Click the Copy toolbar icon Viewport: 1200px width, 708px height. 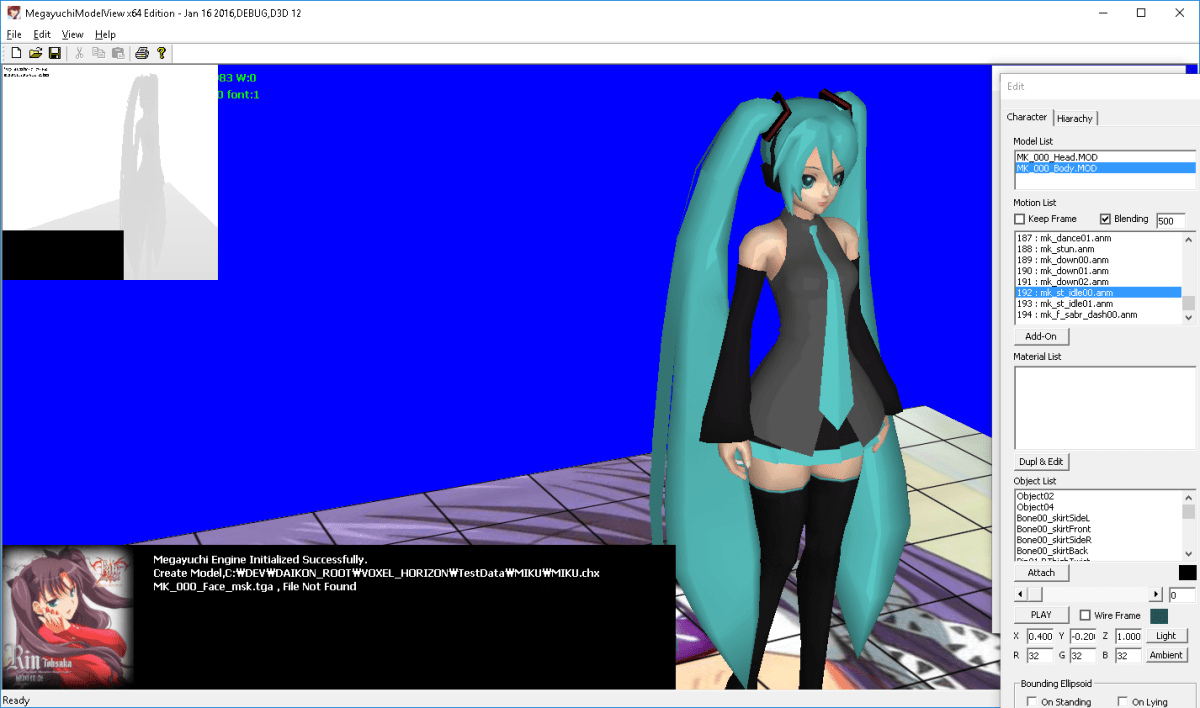[x=98, y=53]
